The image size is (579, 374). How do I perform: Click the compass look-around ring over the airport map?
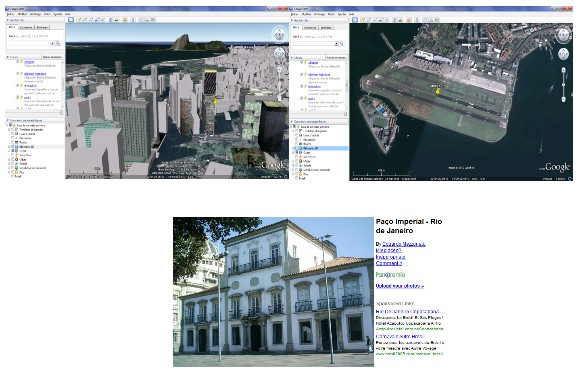[x=563, y=35]
